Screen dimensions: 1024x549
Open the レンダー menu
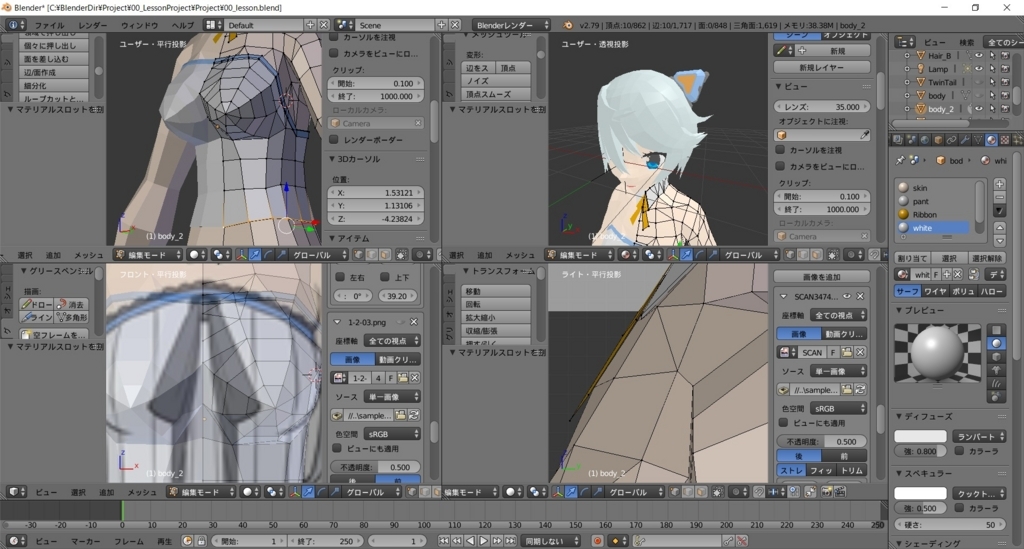point(93,25)
